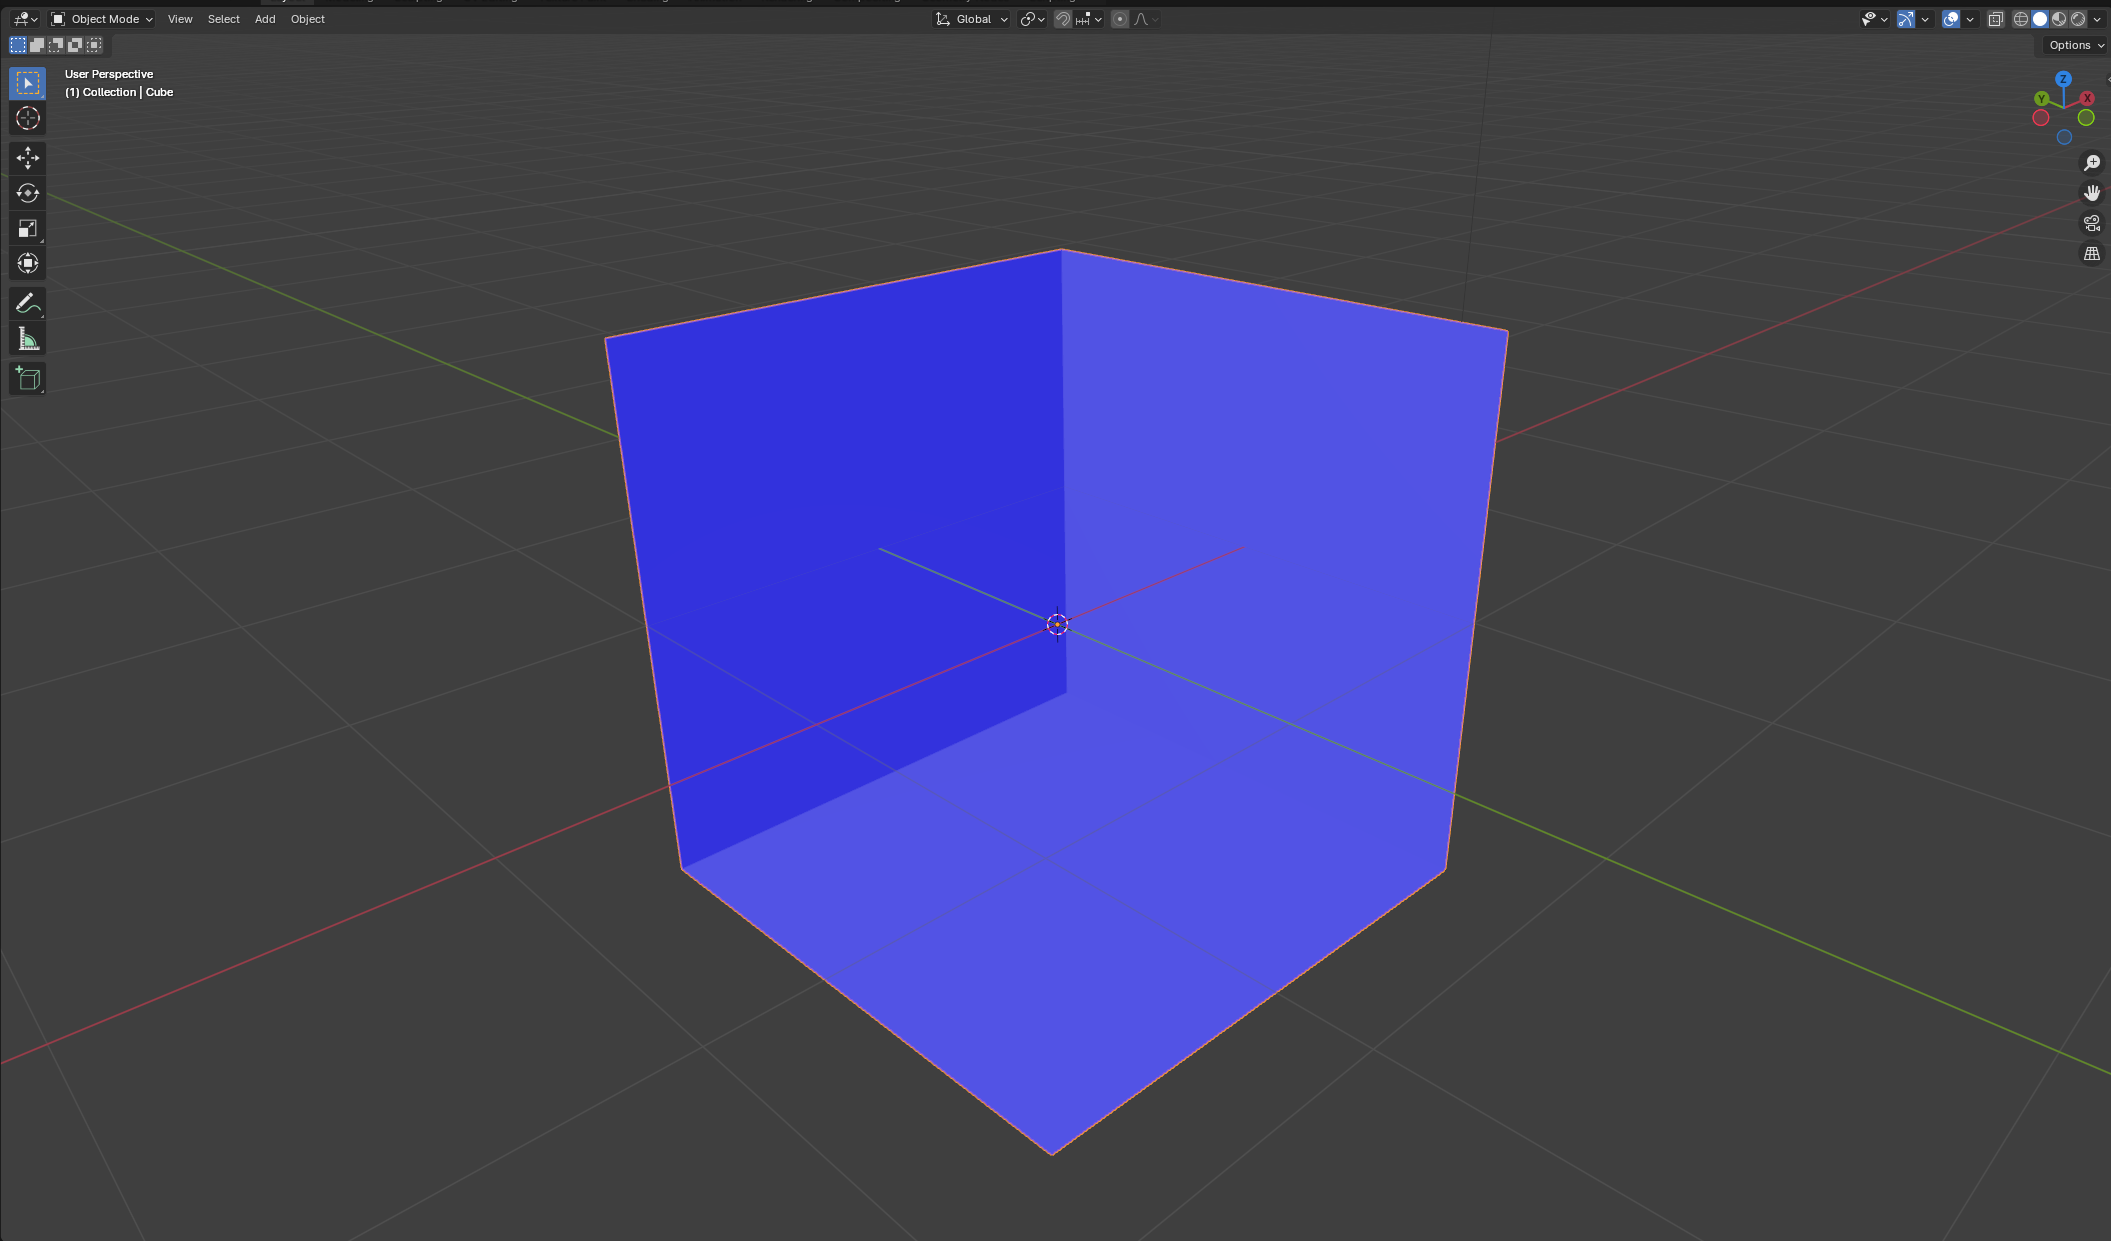
Task: Toggle X-ray display mode
Action: (1995, 19)
